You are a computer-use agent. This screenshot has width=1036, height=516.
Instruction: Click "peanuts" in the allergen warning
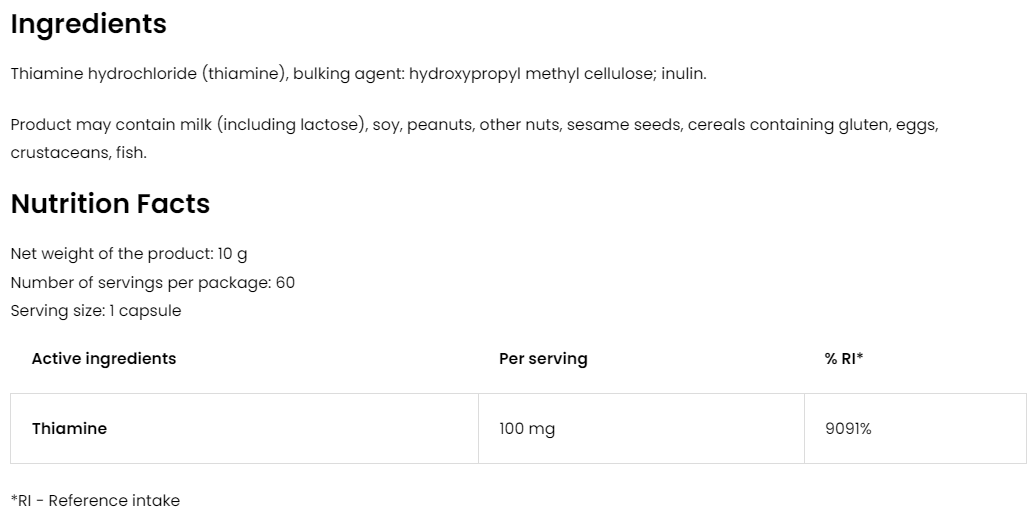[438, 125]
